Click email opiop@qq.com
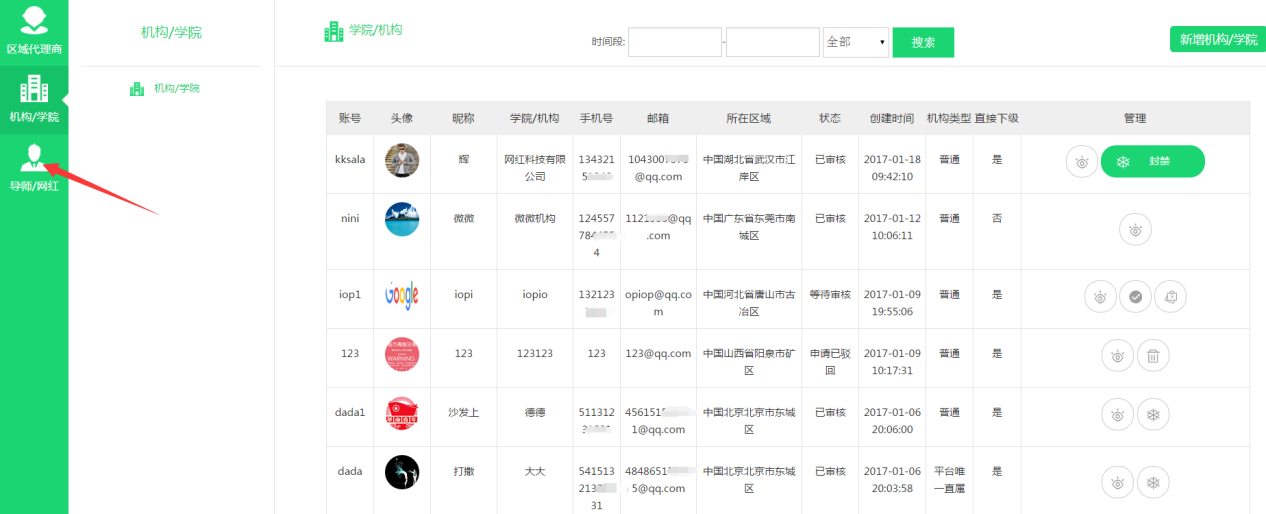Viewport: 1266px width, 514px height. (x=658, y=303)
